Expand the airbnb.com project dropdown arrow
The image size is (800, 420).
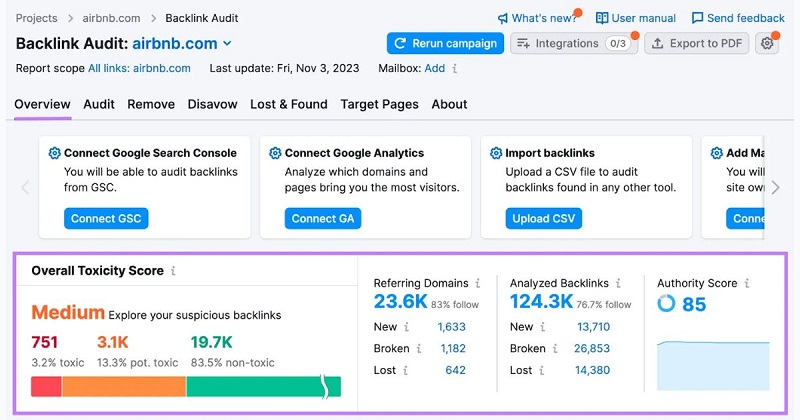(227, 44)
